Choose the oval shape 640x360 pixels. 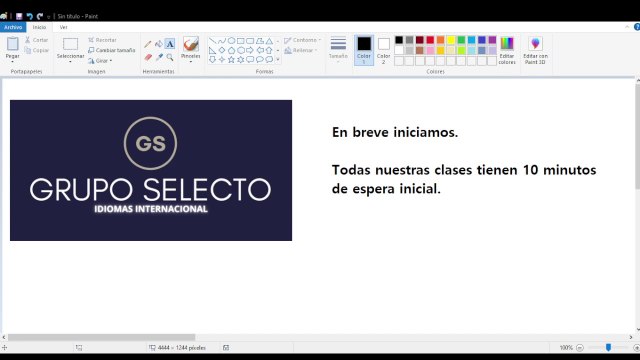[x=231, y=41]
